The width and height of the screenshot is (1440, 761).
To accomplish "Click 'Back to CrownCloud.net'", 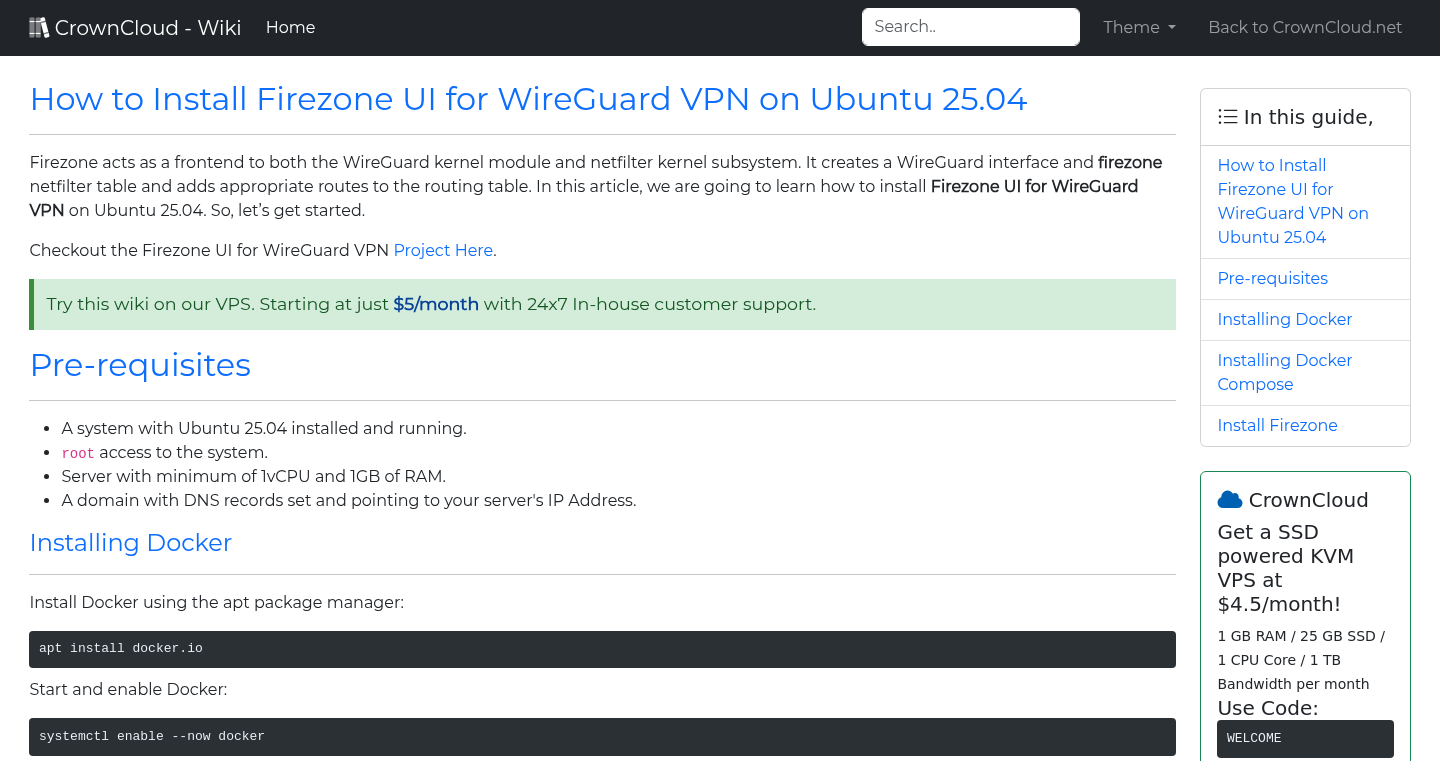I will [x=1305, y=27].
